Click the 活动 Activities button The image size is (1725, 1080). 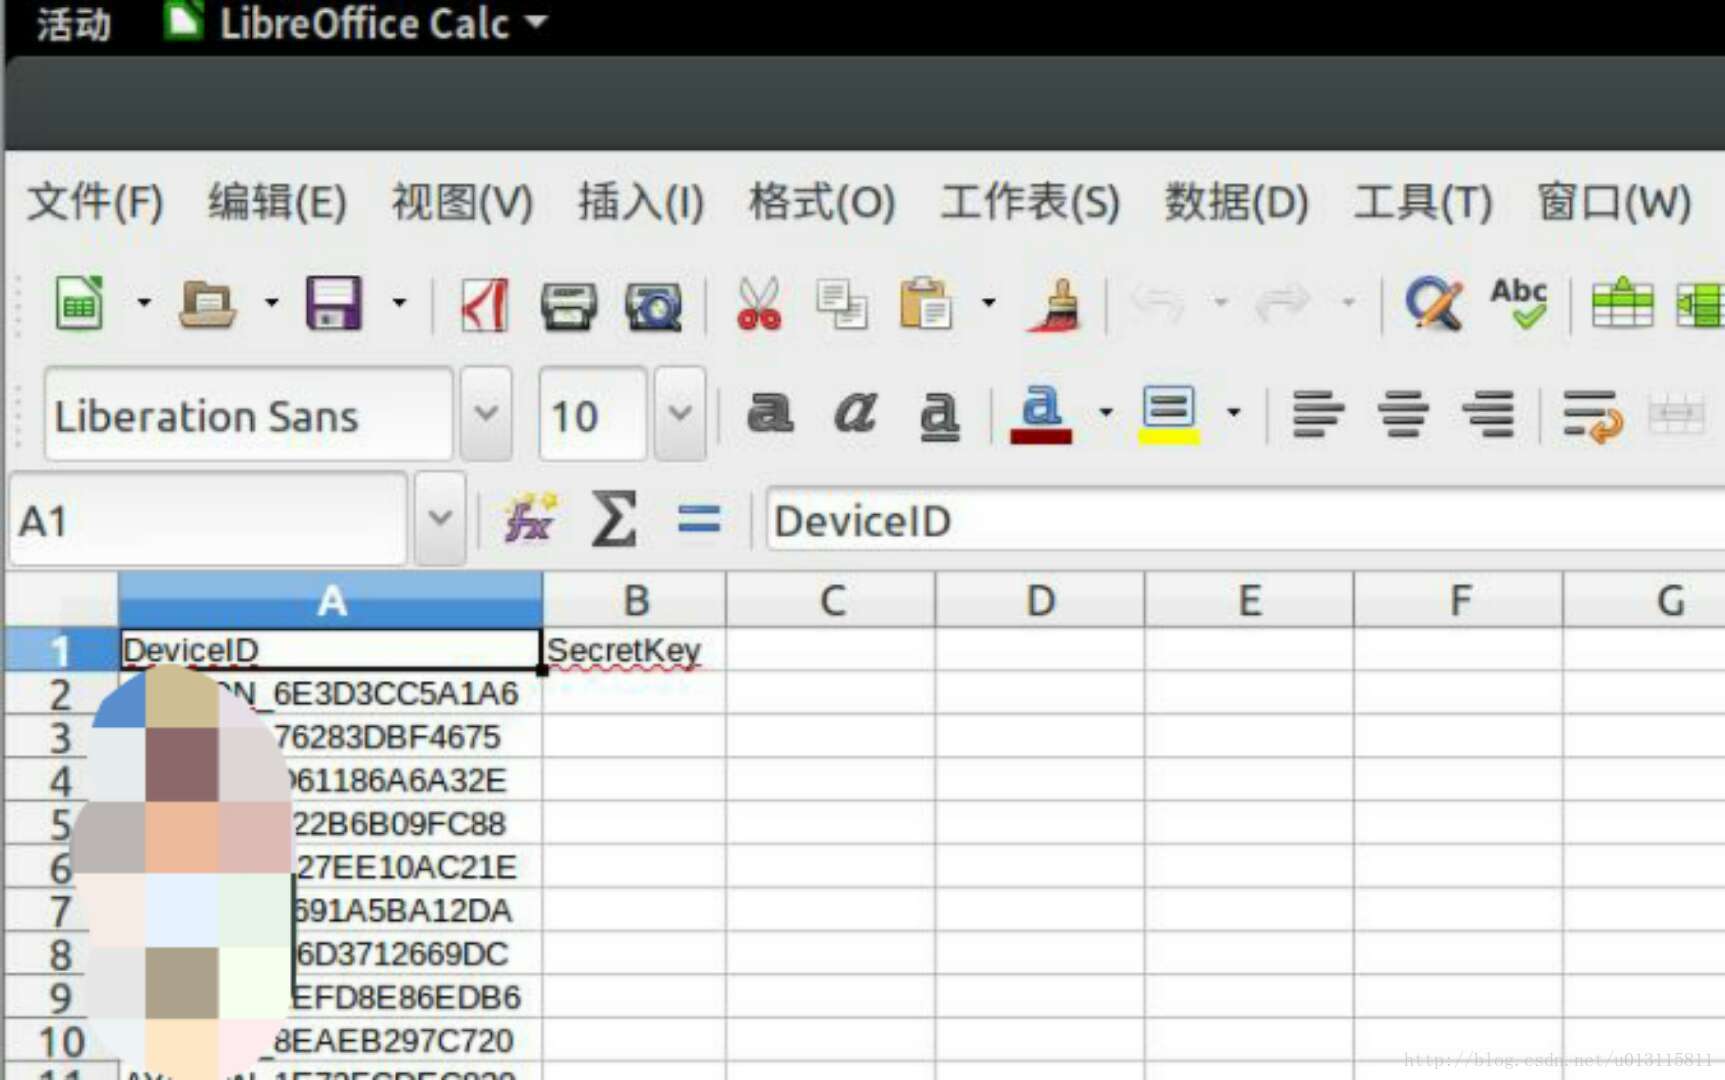[x=73, y=24]
